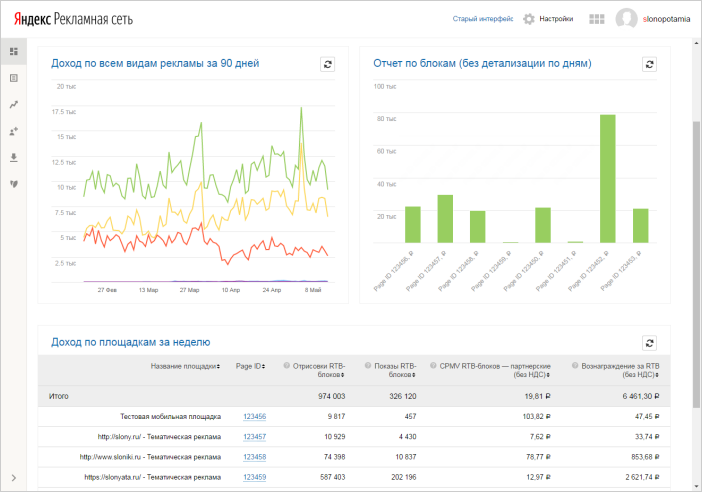
Task: Open Page ID 123459 link
Action: [255, 477]
